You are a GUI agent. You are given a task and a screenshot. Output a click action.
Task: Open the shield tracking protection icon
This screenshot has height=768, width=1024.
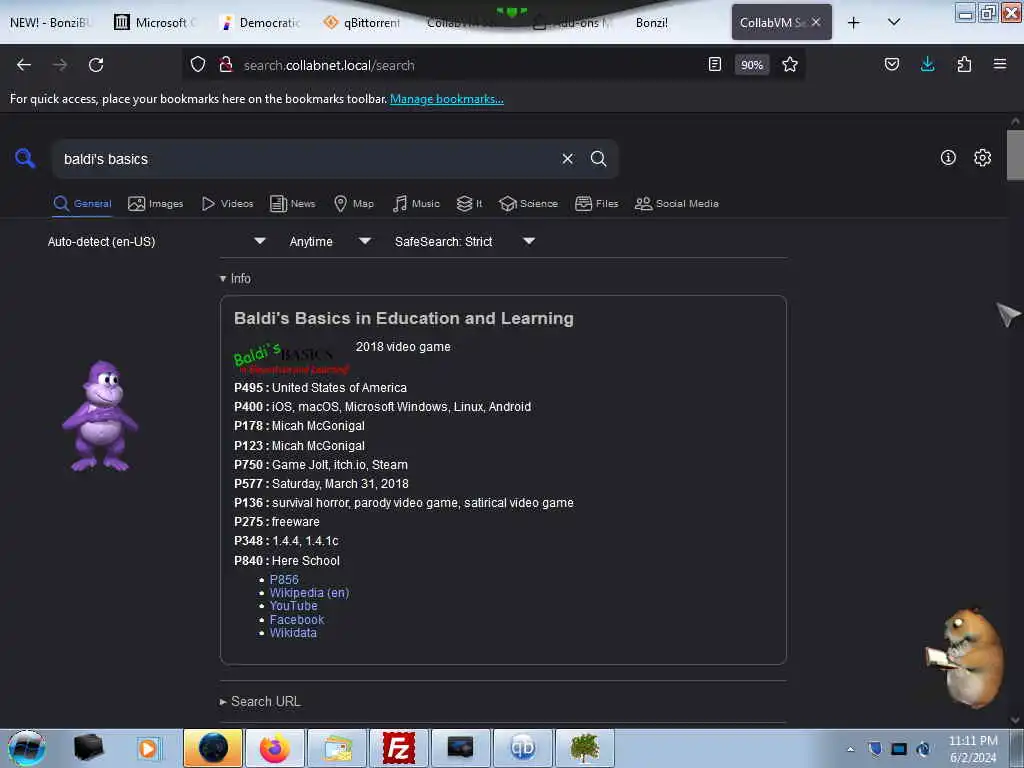pyautogui.click(x=198, y=65)
